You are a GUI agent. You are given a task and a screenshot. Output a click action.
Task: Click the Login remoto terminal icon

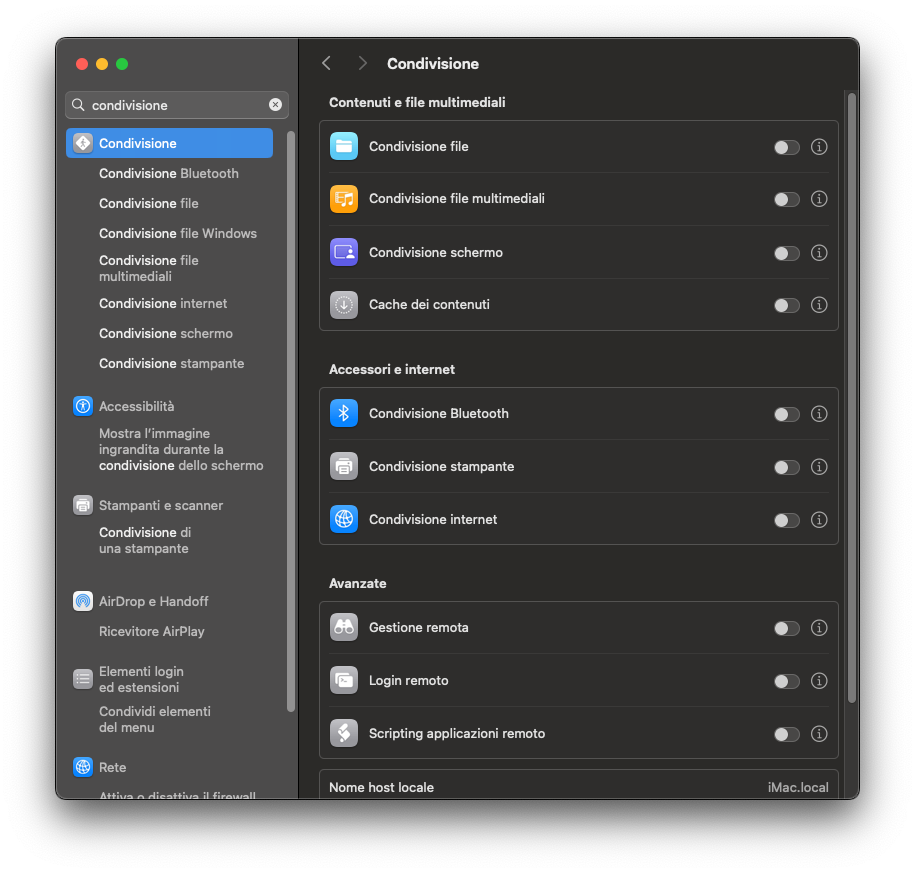coord(344,680)
